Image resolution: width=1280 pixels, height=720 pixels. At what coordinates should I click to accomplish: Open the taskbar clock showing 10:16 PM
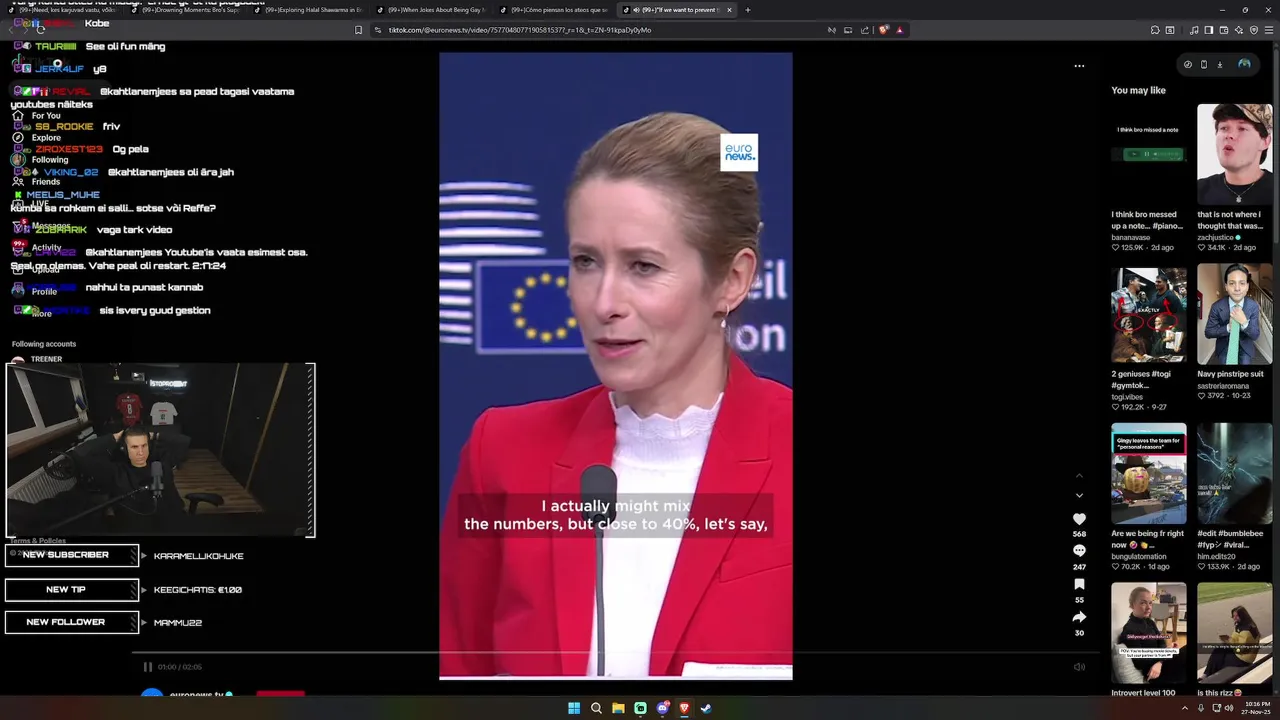point(1257,708)
